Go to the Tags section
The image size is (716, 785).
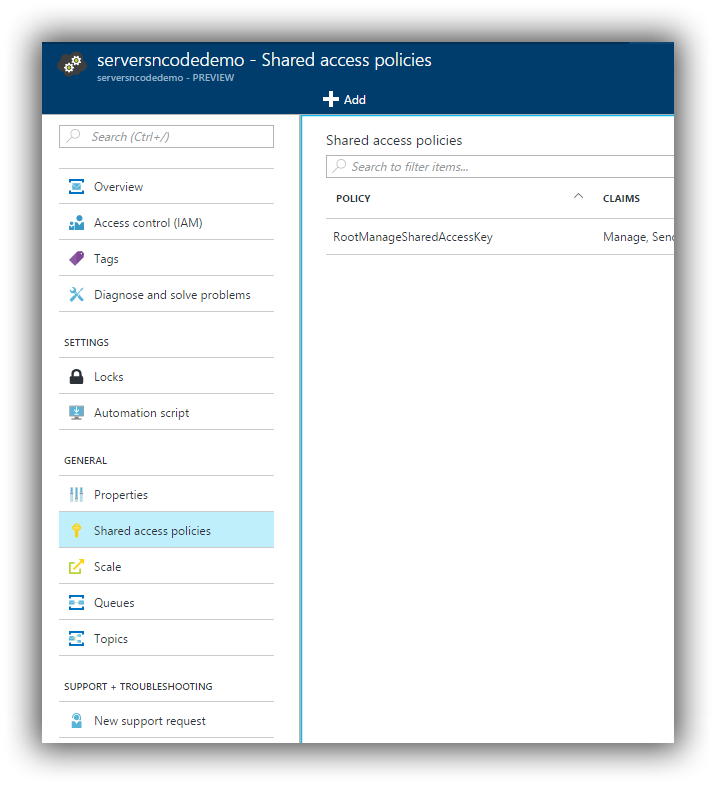tap(166, 259)
